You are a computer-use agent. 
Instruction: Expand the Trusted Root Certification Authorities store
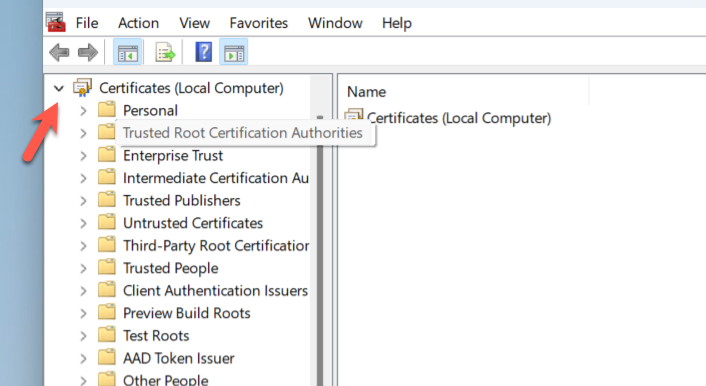[83, 133]
